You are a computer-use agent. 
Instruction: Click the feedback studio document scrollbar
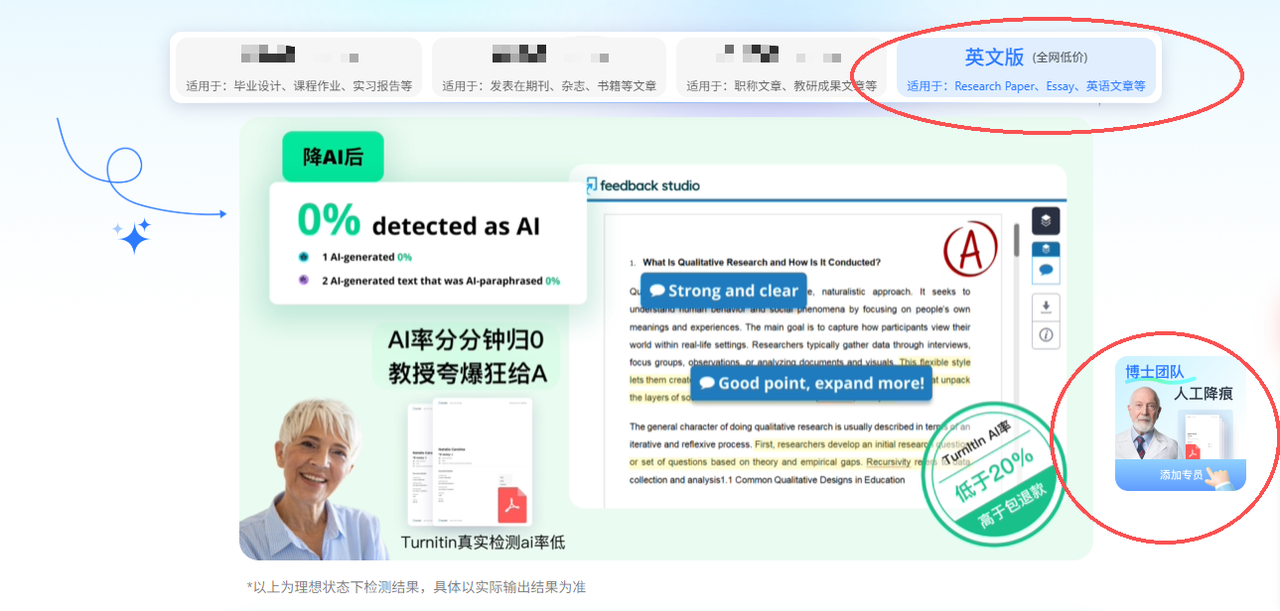coord(1018,240)
